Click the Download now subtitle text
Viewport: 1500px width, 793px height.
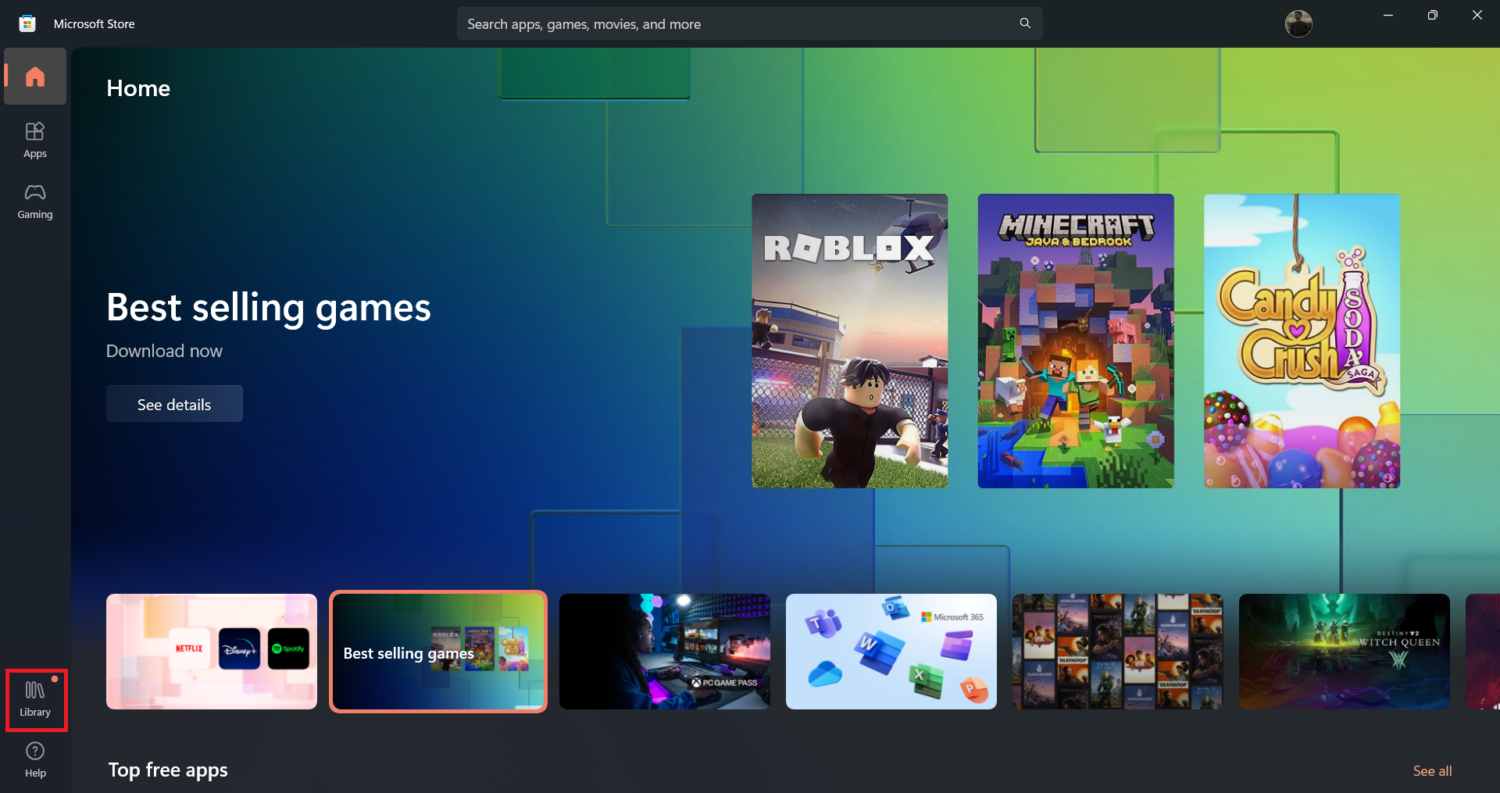pos(165,351)
